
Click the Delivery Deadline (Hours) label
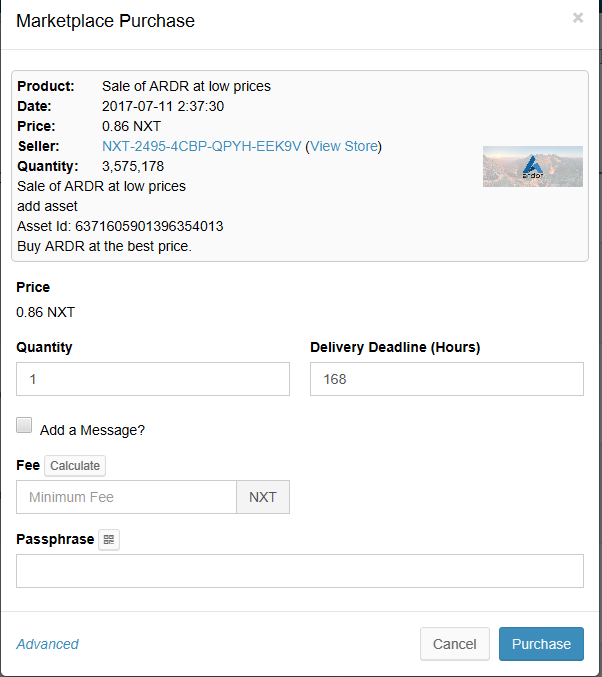395,347
